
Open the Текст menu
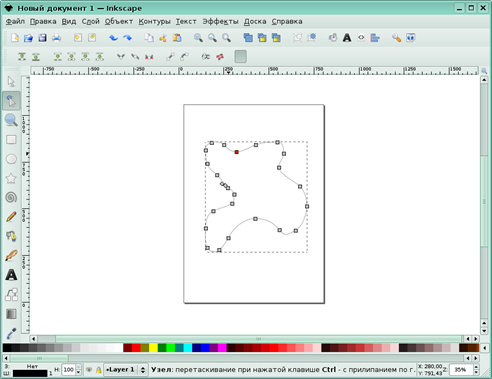186,21
